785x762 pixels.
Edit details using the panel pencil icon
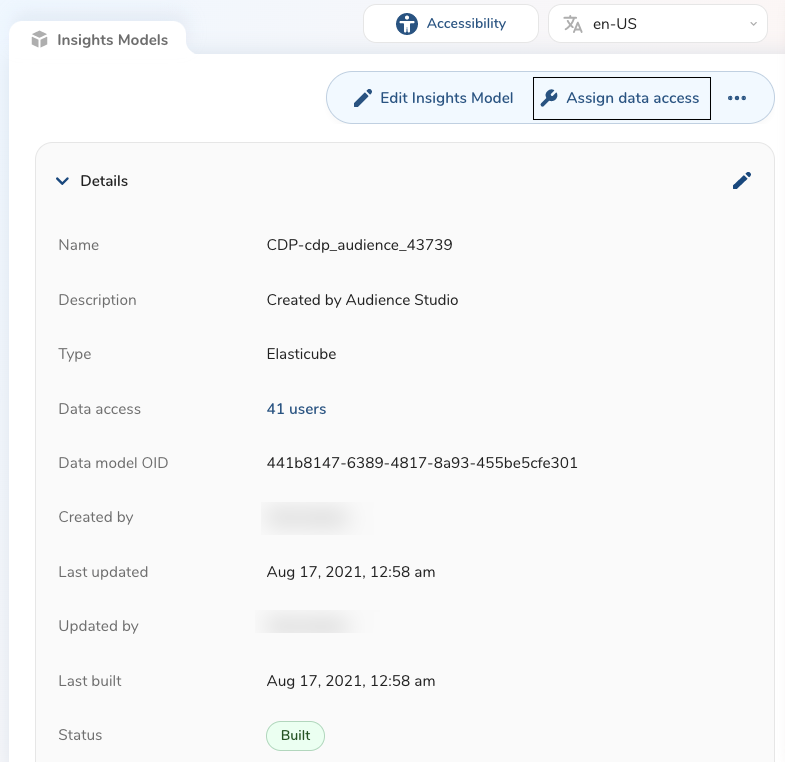[741, 180]
